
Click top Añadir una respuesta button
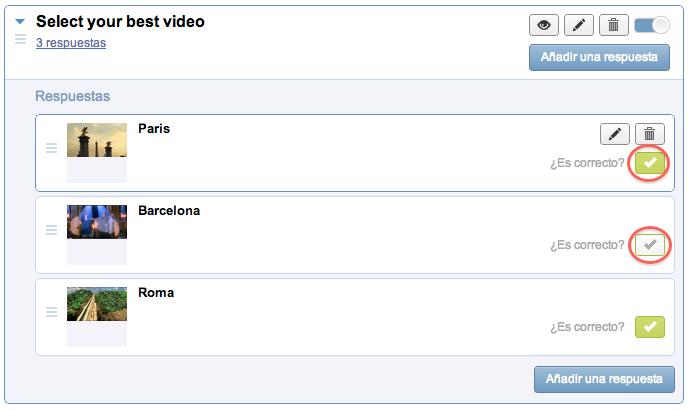[599, 57]
